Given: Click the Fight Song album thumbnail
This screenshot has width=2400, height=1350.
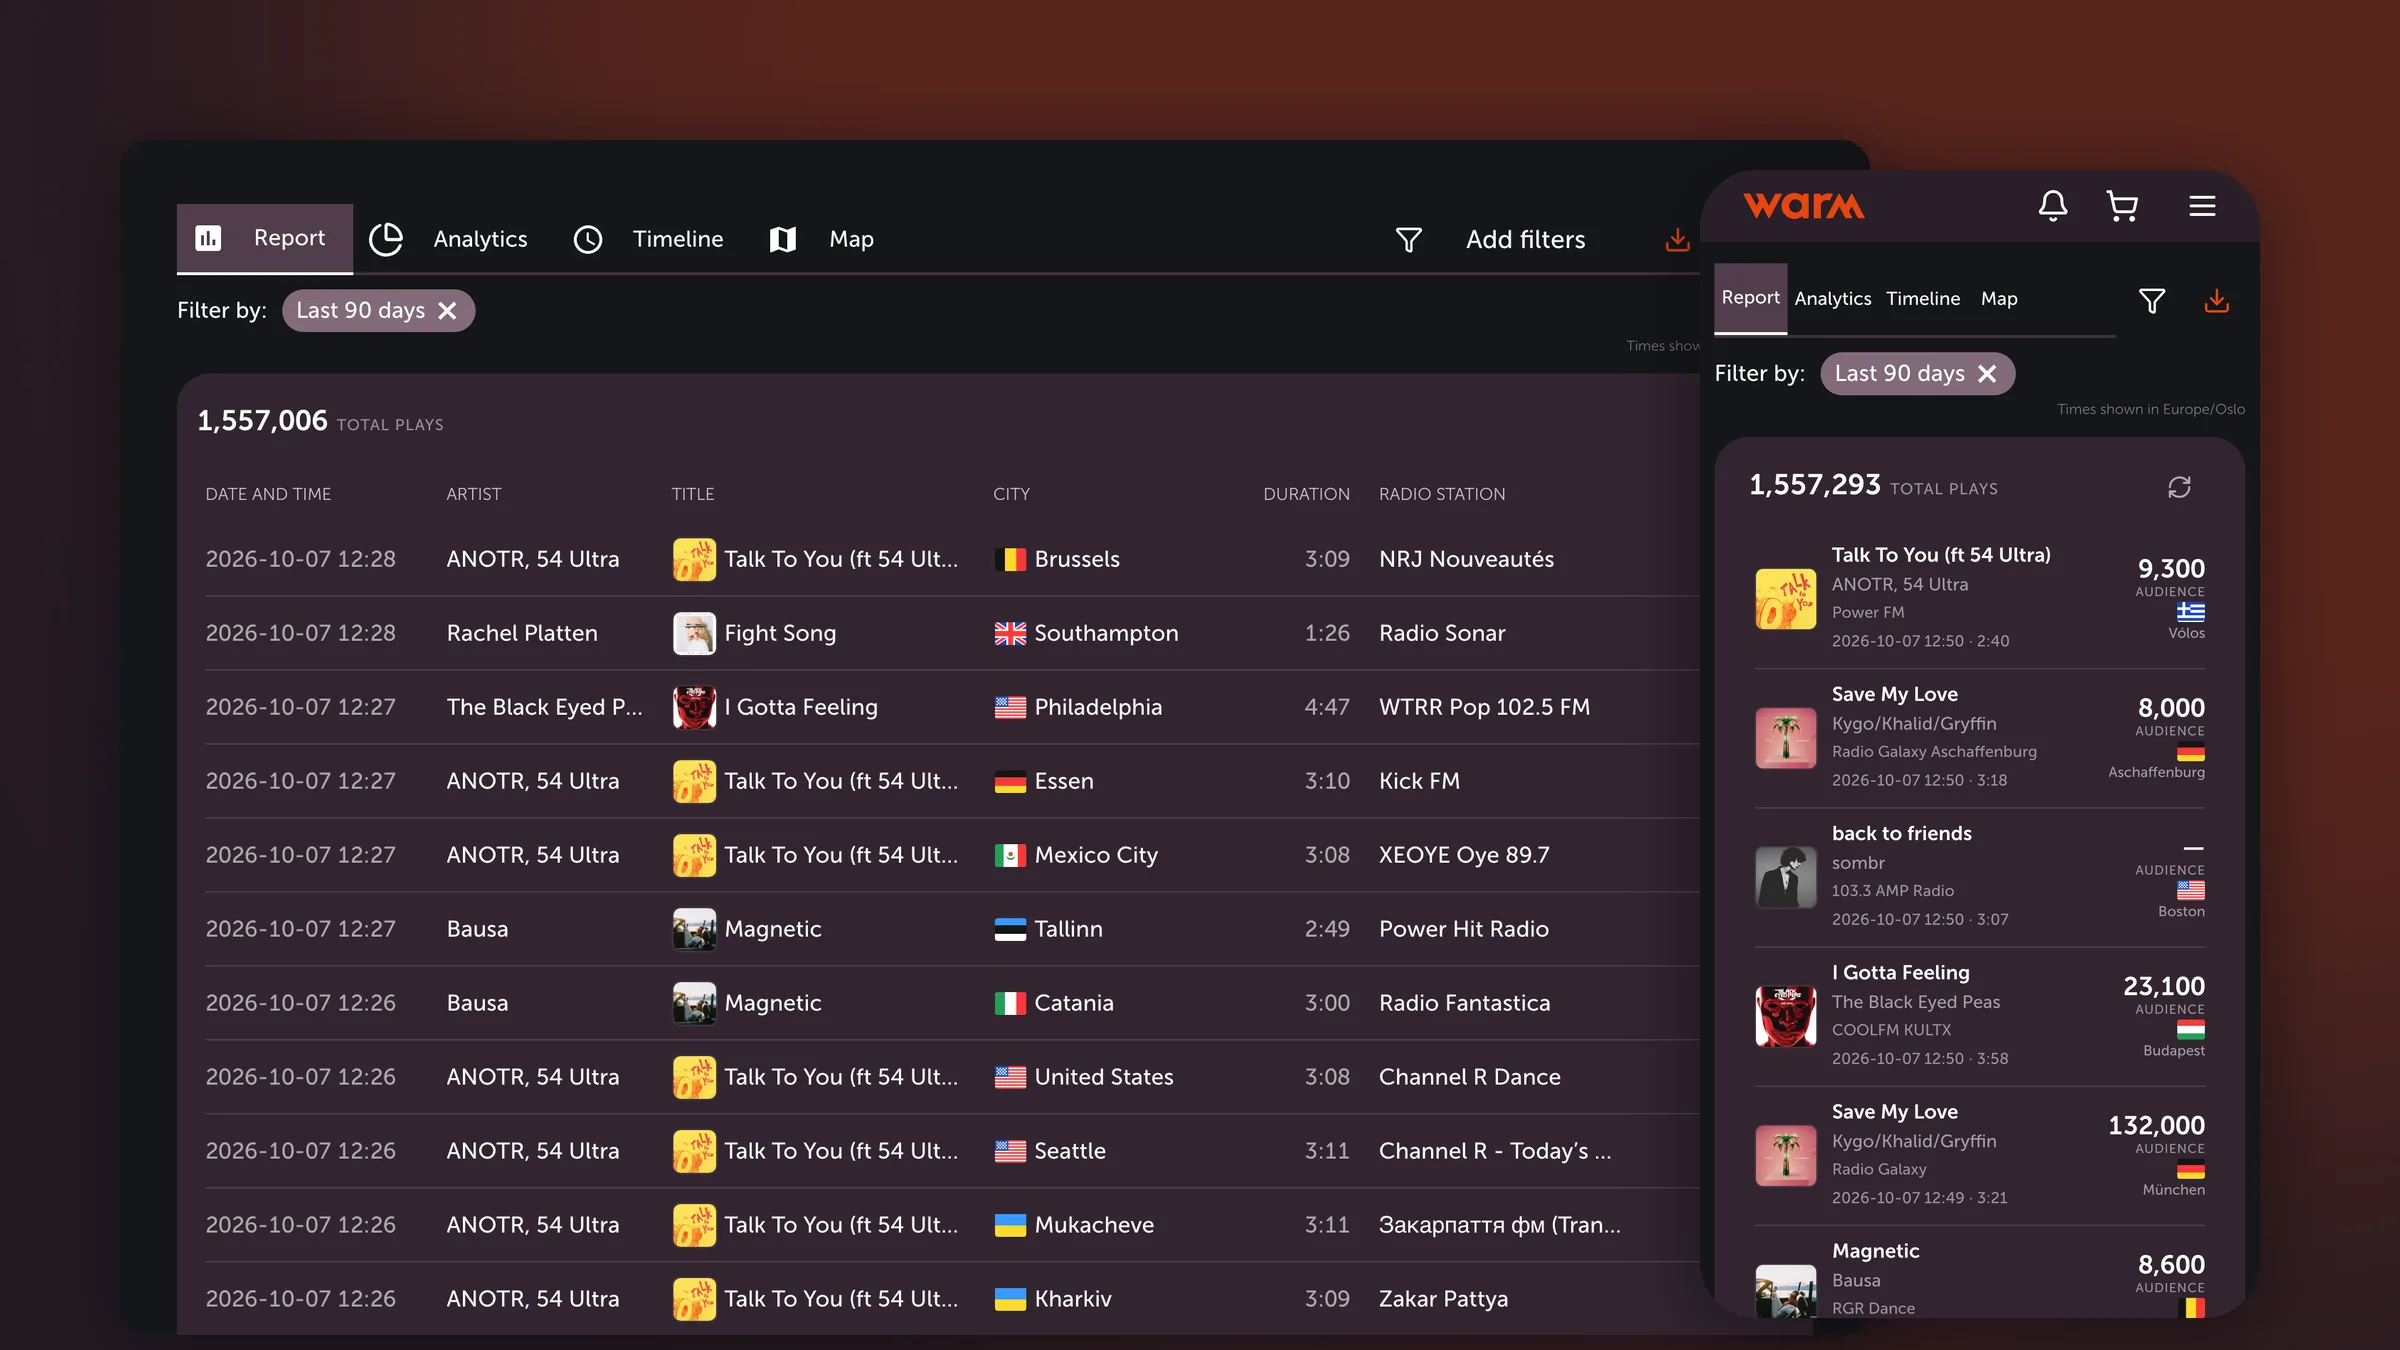Looking at the screenshot, I should [694, 633].
